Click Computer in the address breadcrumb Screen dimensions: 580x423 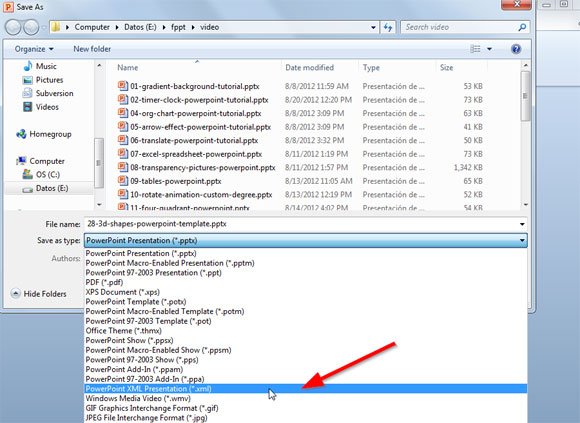pos(92,27)
